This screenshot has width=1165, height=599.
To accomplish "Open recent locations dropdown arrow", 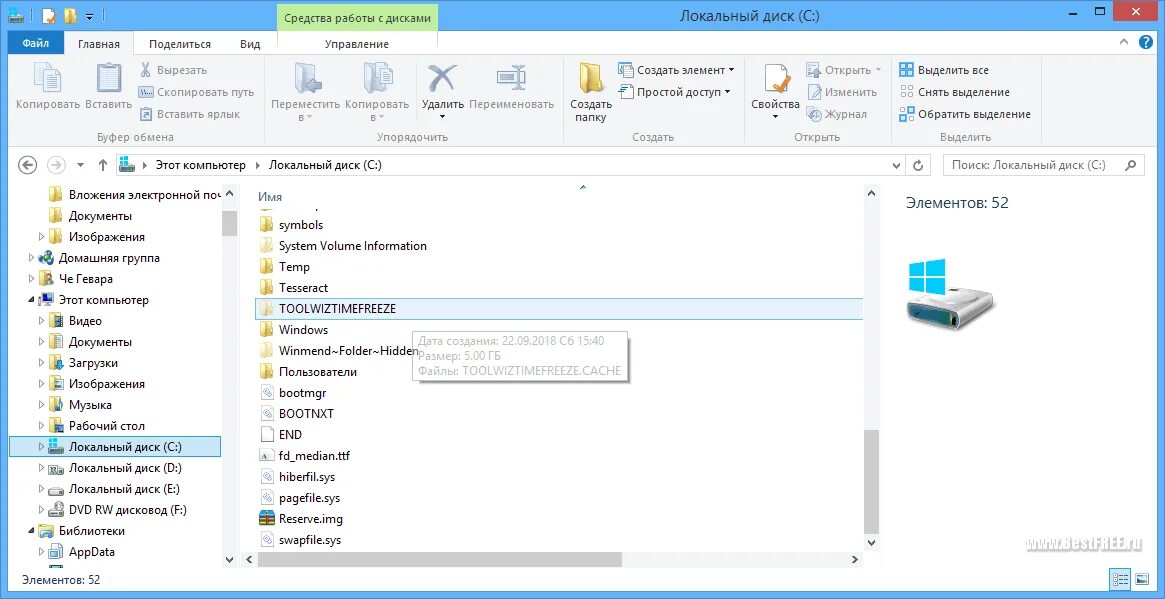I will click(80, 165).
